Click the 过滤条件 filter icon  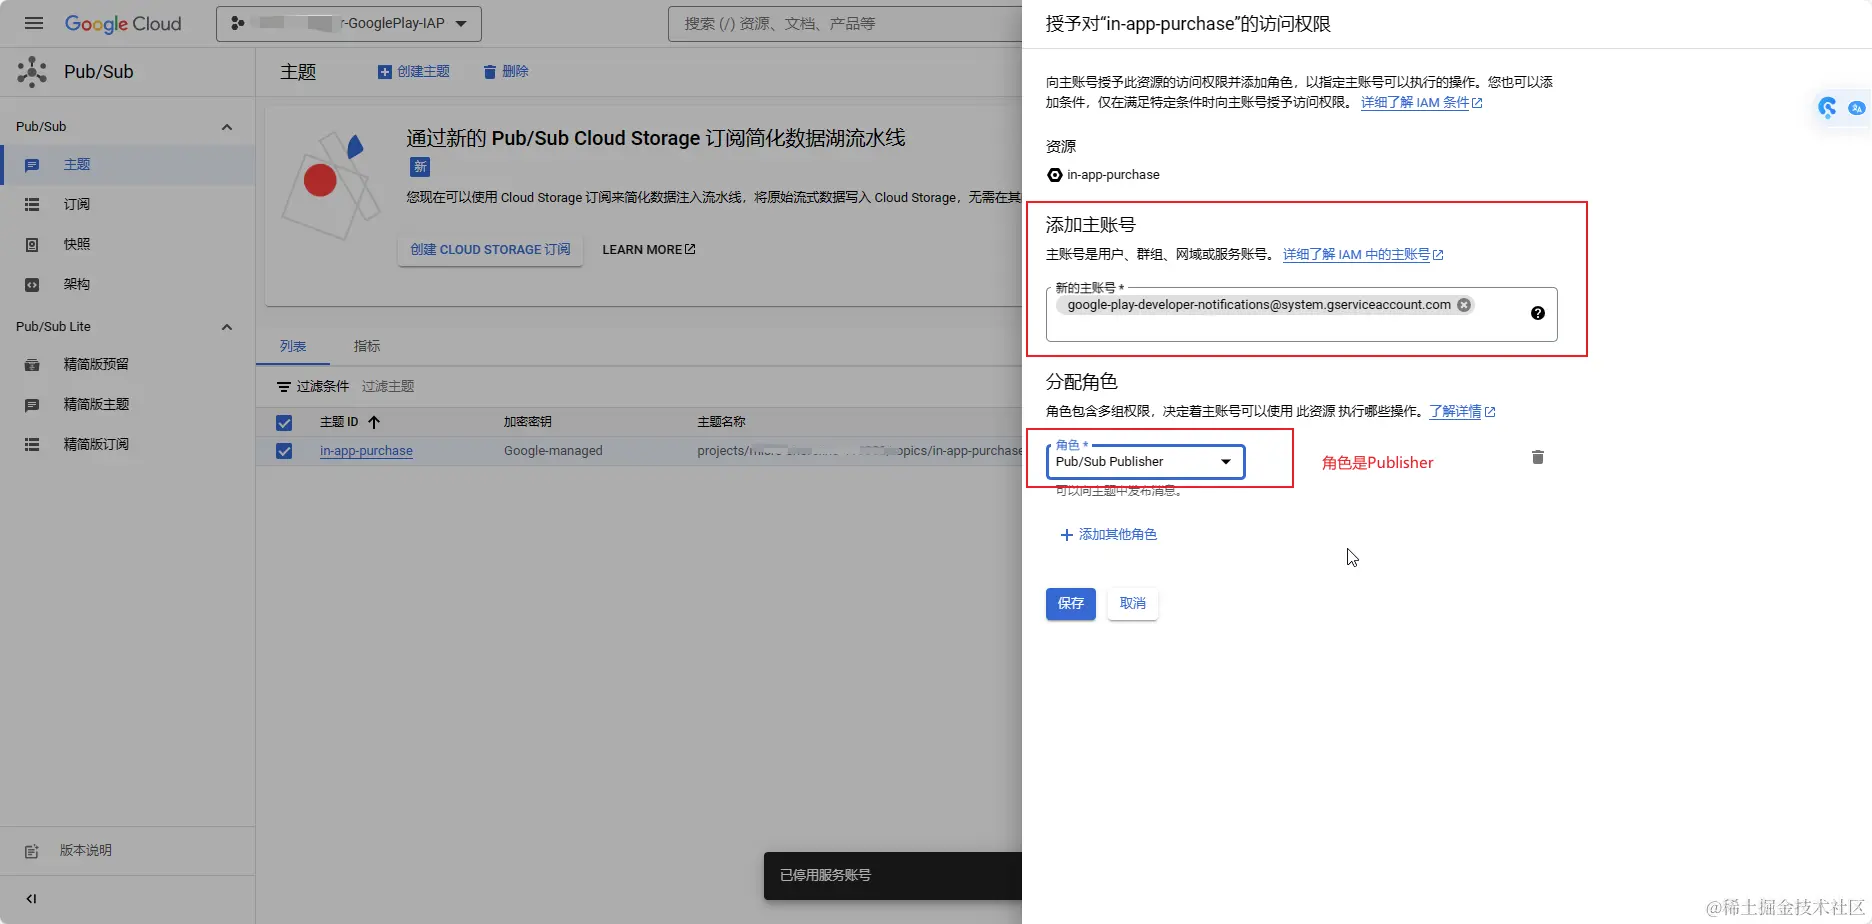[x=284, y=387]
